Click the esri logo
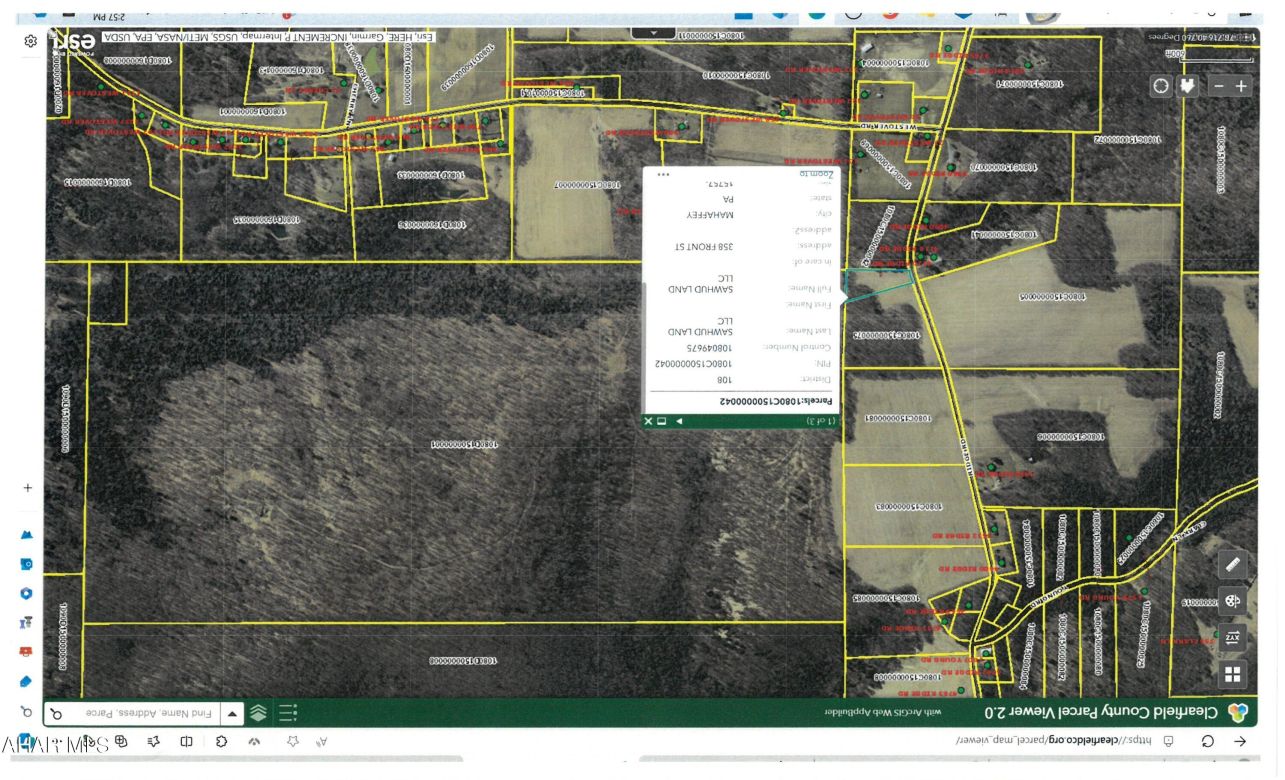Screen dimensions: 1285x780 [x=73, y=42]
